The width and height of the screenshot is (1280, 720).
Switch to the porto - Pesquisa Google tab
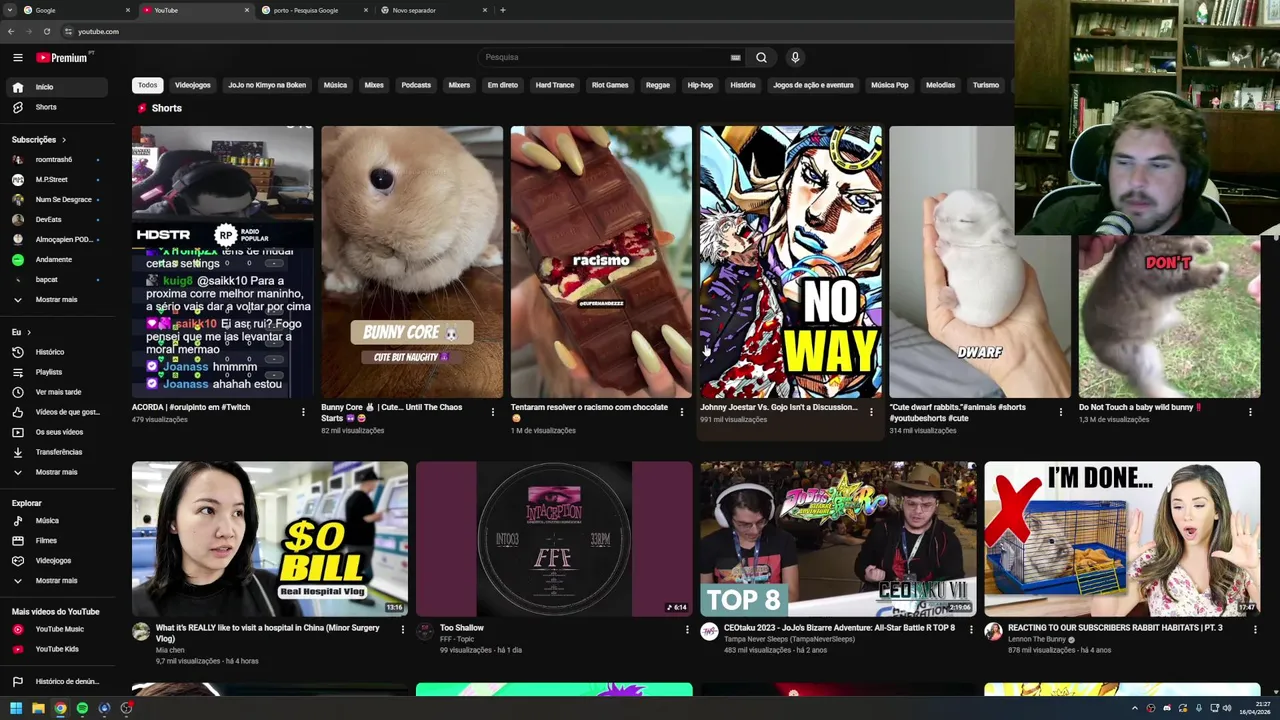coord(314,10)
